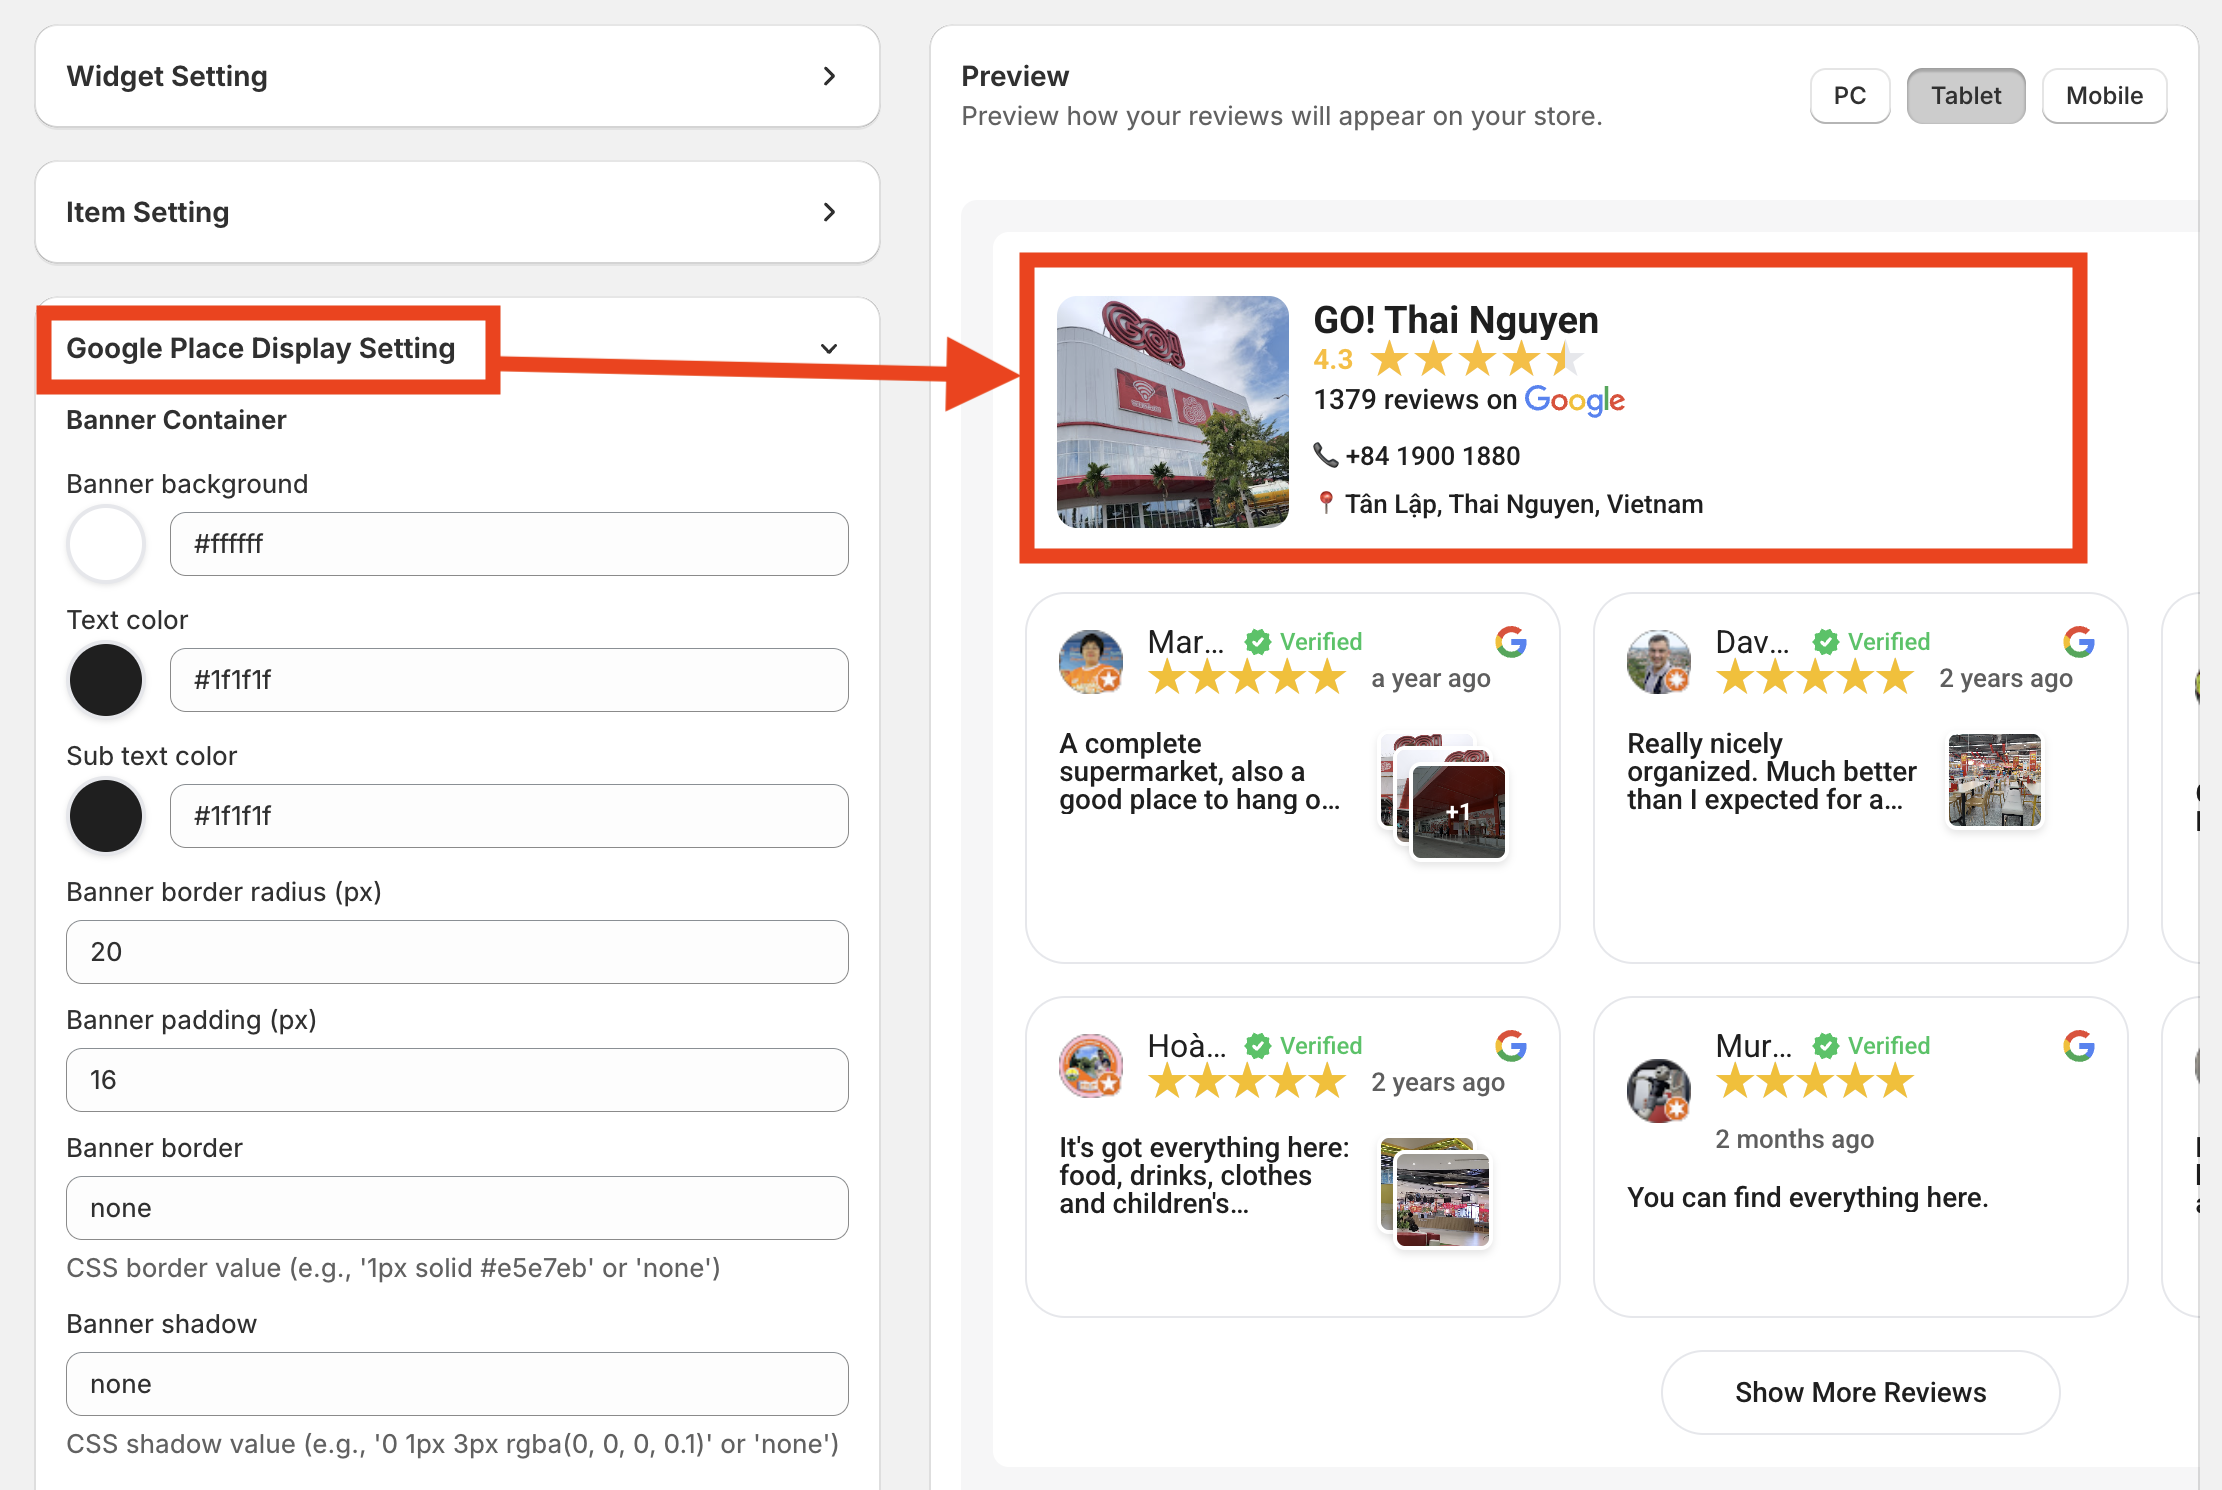Click the GO! Thai Nguyen store photo
The width and height of the screenshot is (2222, 1490).
(x=1172, y=412)
